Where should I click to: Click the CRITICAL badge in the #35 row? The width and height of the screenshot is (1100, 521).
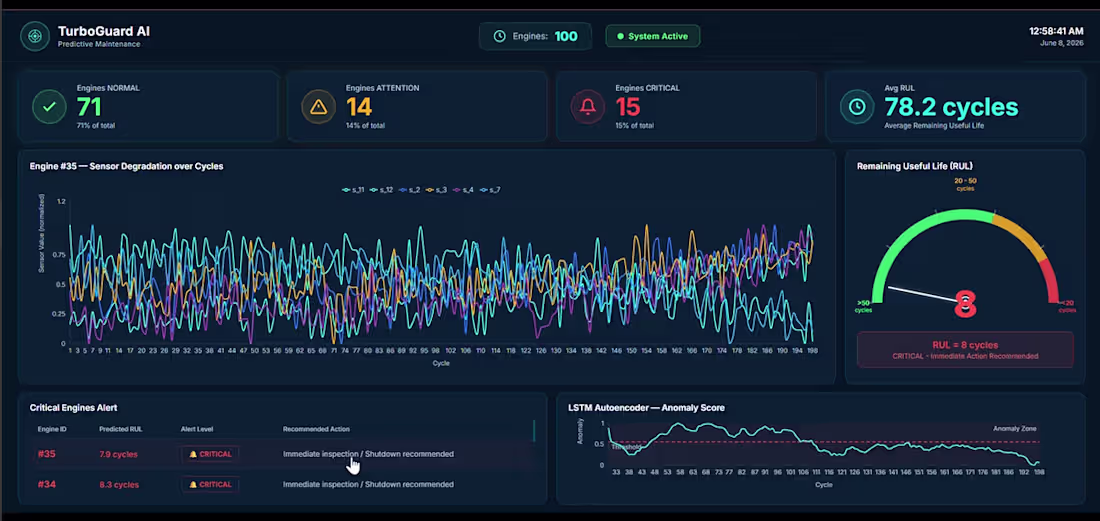pyautogui.click(x=210, y=454)
